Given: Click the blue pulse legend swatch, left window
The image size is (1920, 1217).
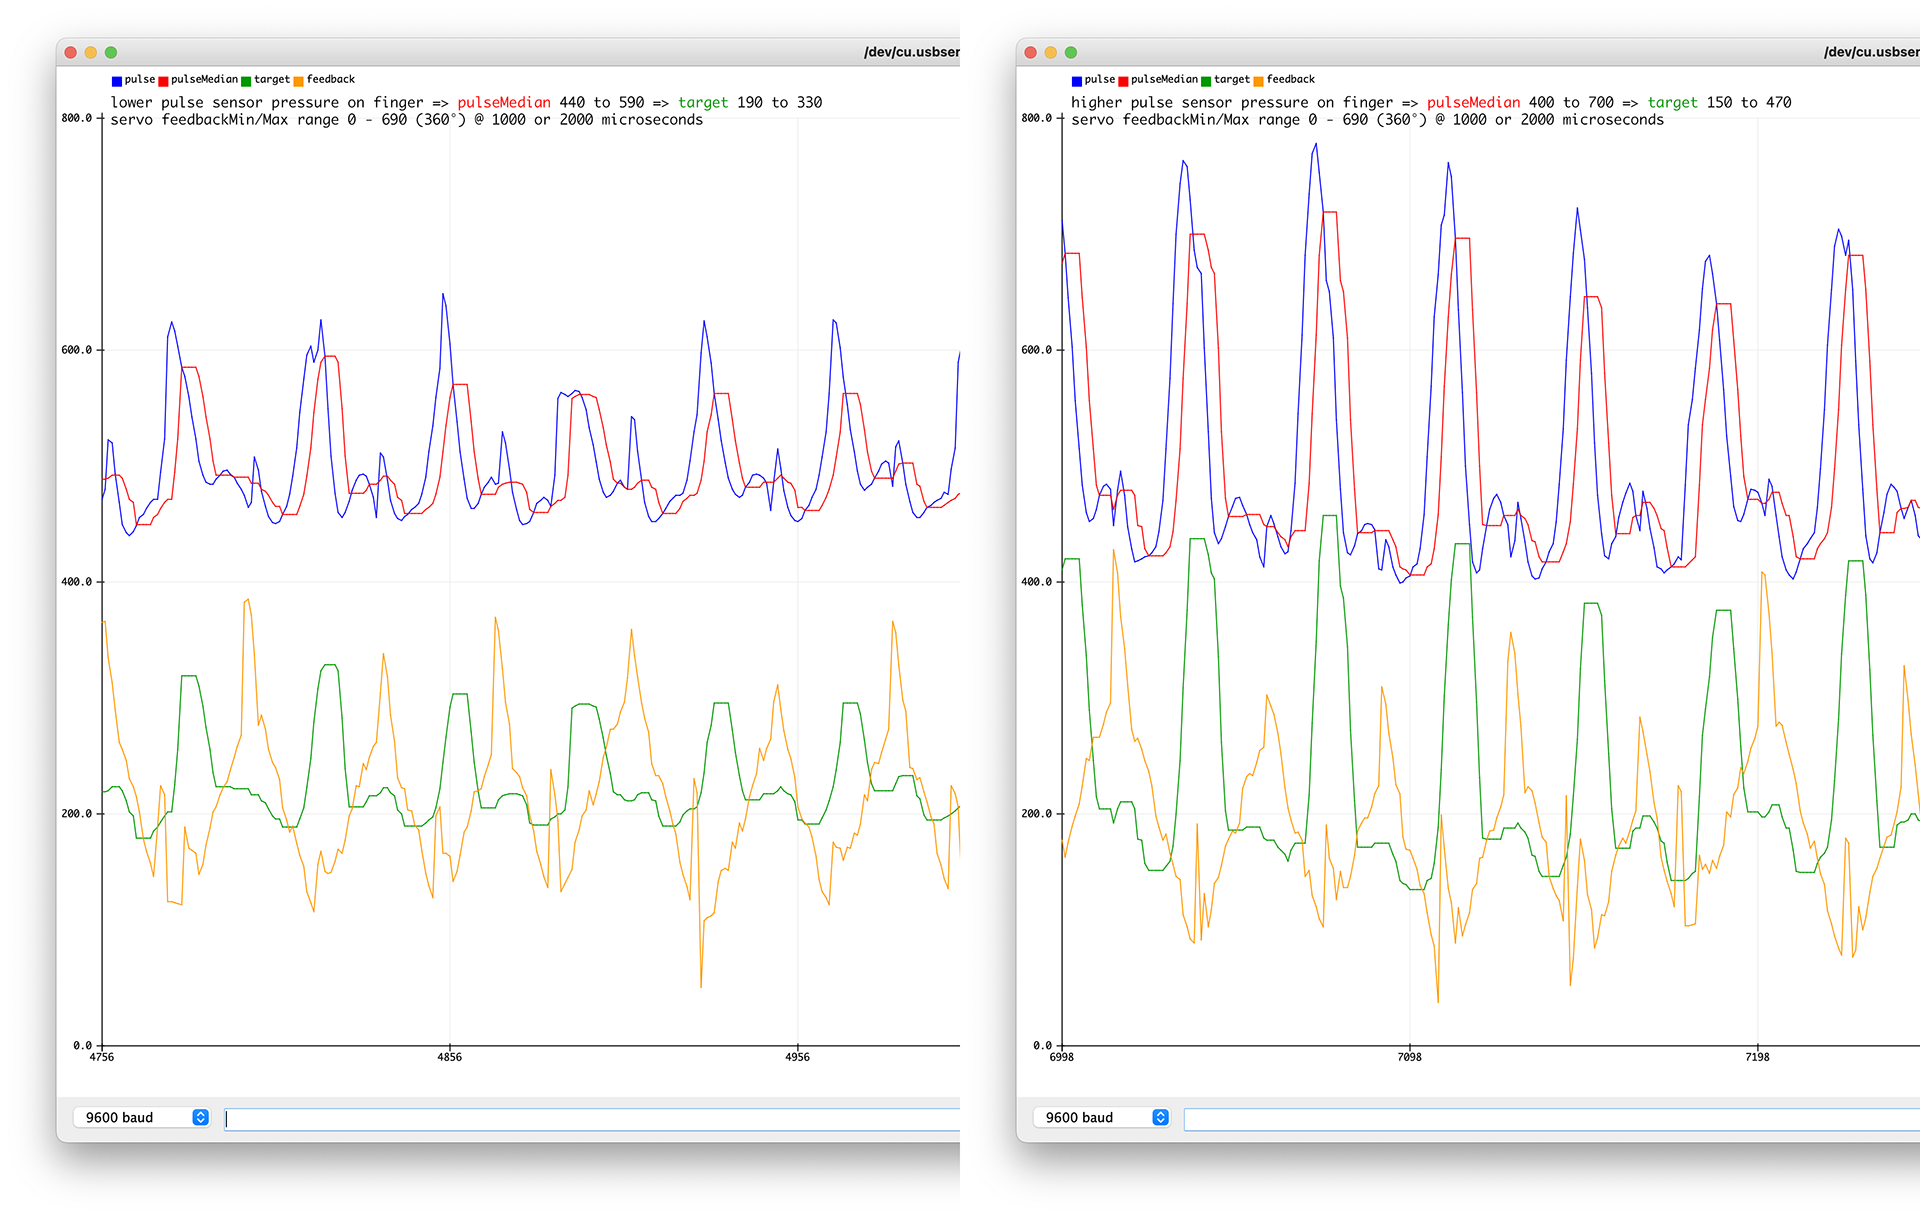Looking at the screenshot, I should (117, 81).
